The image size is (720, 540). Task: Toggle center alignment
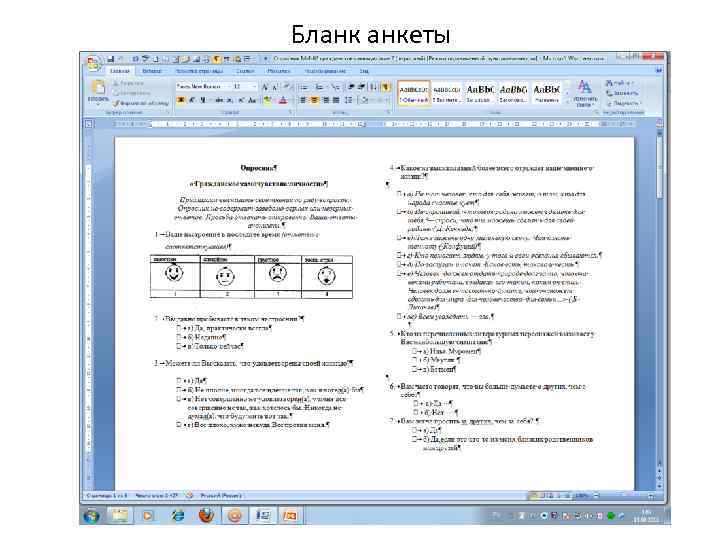coord(315,100)
